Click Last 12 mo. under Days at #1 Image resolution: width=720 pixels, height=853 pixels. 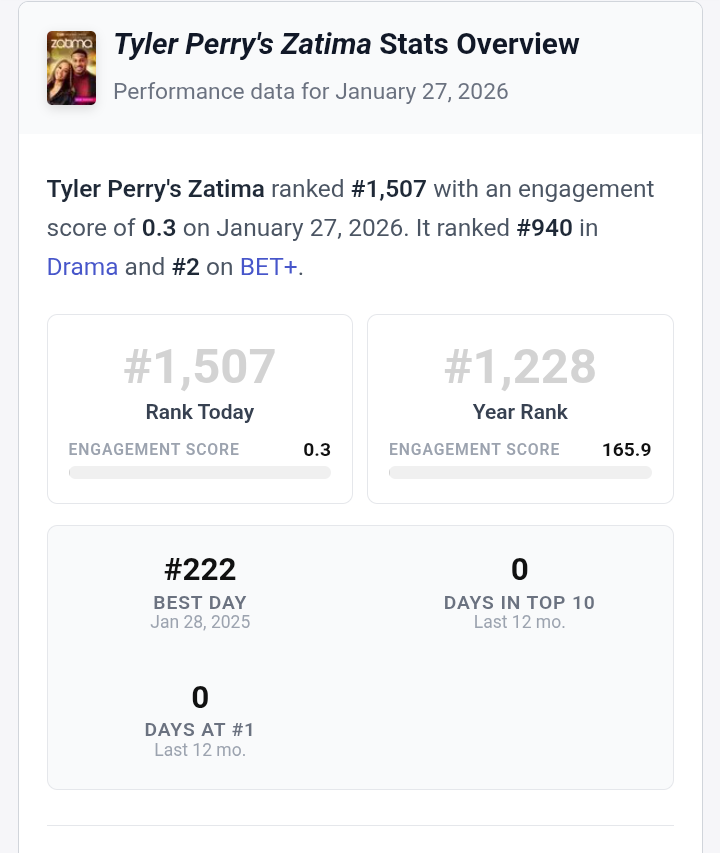tap(200, 750)
